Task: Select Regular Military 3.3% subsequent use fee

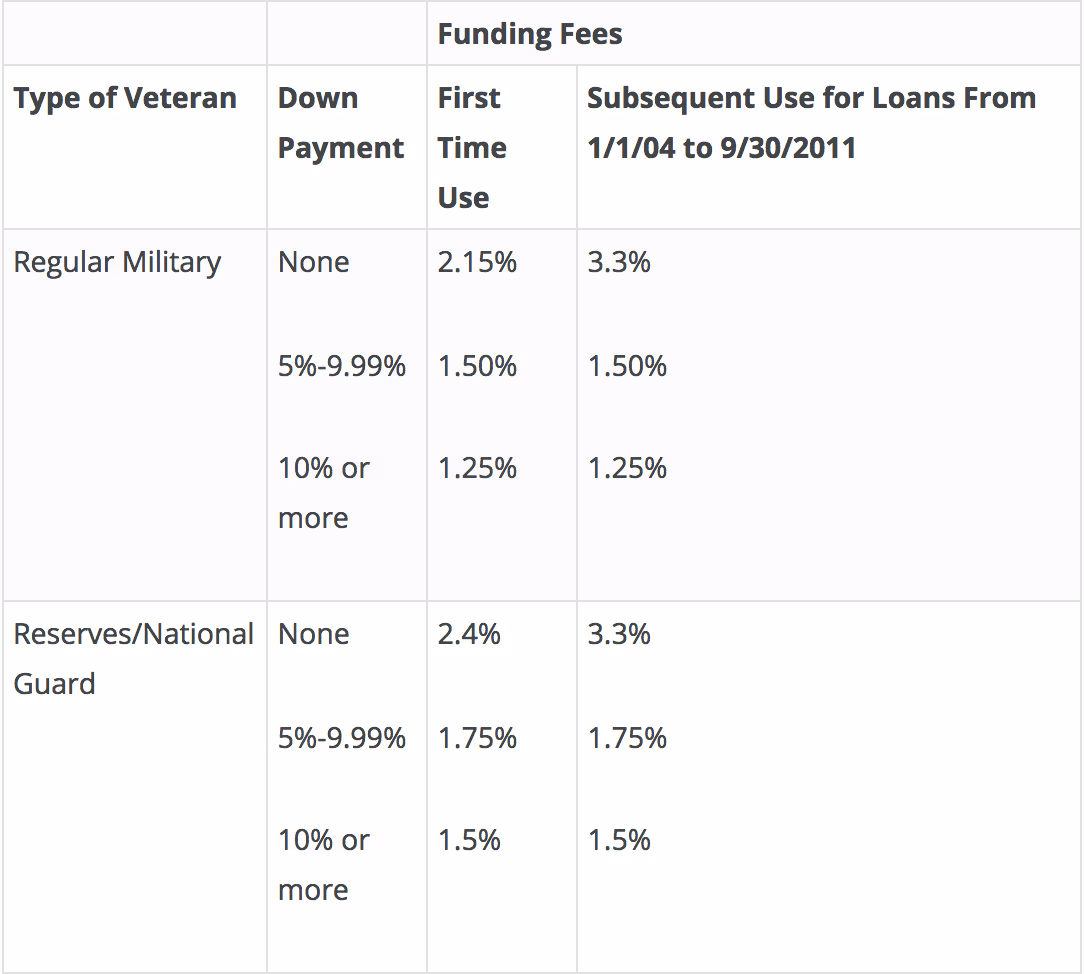Action: pos(619,263)
